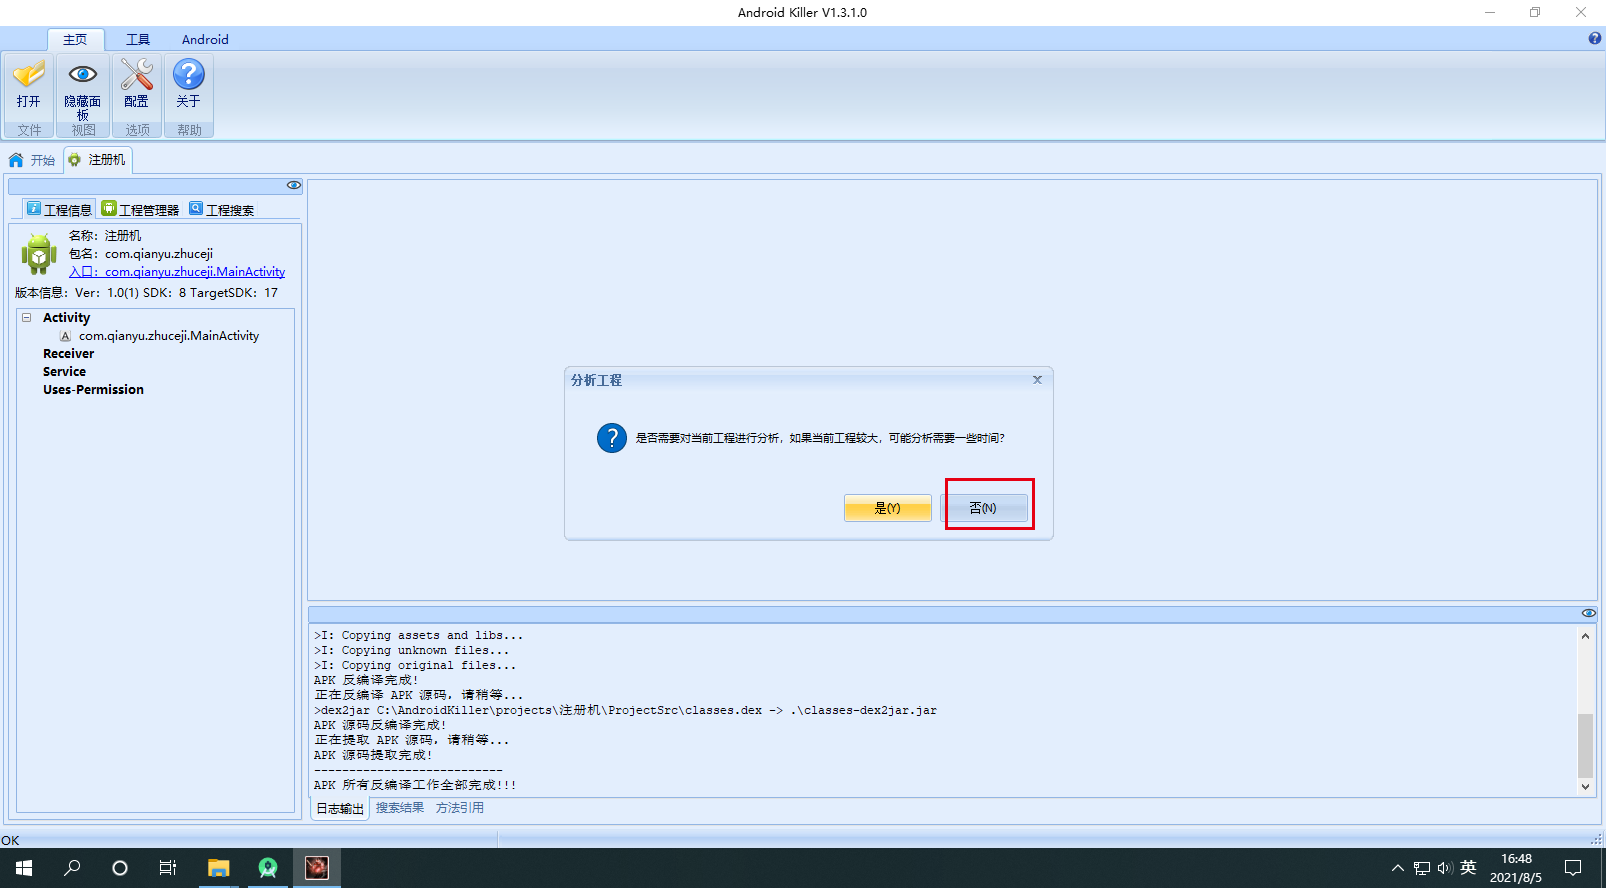Open File Explorer from taskbar
This screenshot has height=888, width=1606.
[x=218, y=868]
